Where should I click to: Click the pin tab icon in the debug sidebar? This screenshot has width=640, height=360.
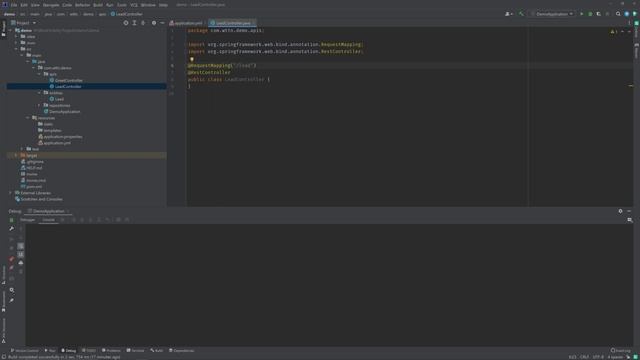(11, 300)
